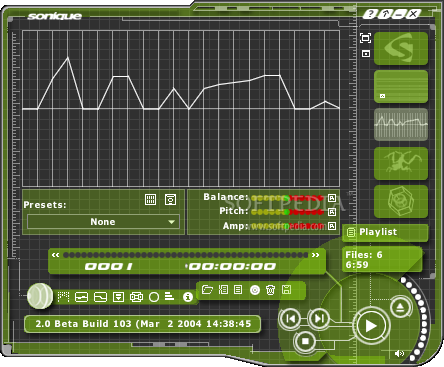Image resolution: width=444 pixels, height=367 pixels.
Task: Click the stacked bars icon beside the info icon
Action: (x=169, y=296)
